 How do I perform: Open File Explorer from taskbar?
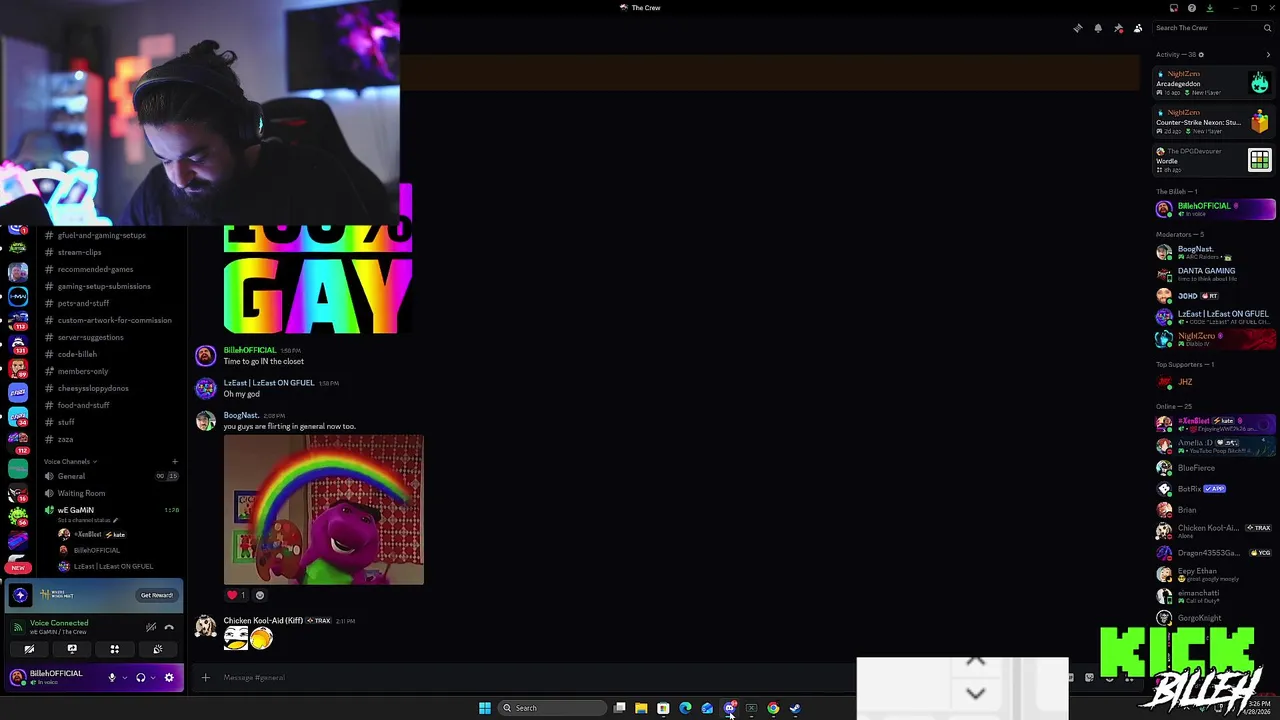pos(641,708)
